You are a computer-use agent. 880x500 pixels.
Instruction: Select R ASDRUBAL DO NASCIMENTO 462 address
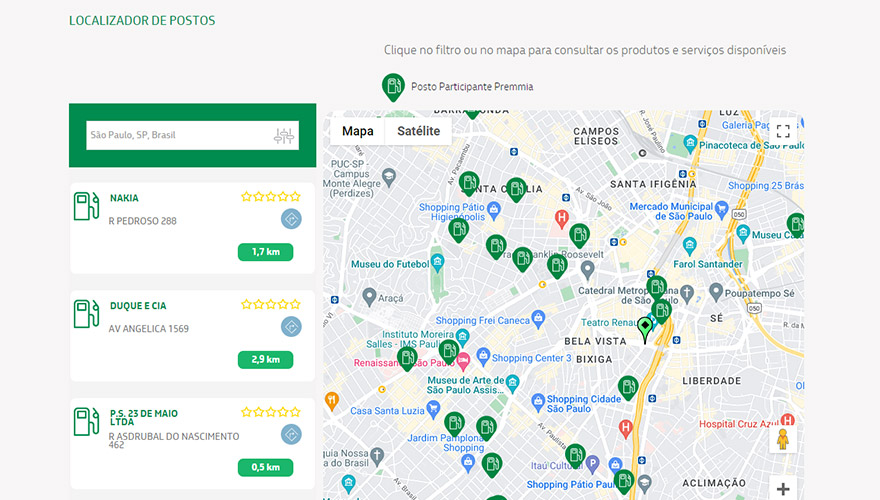tap(174, 441)
